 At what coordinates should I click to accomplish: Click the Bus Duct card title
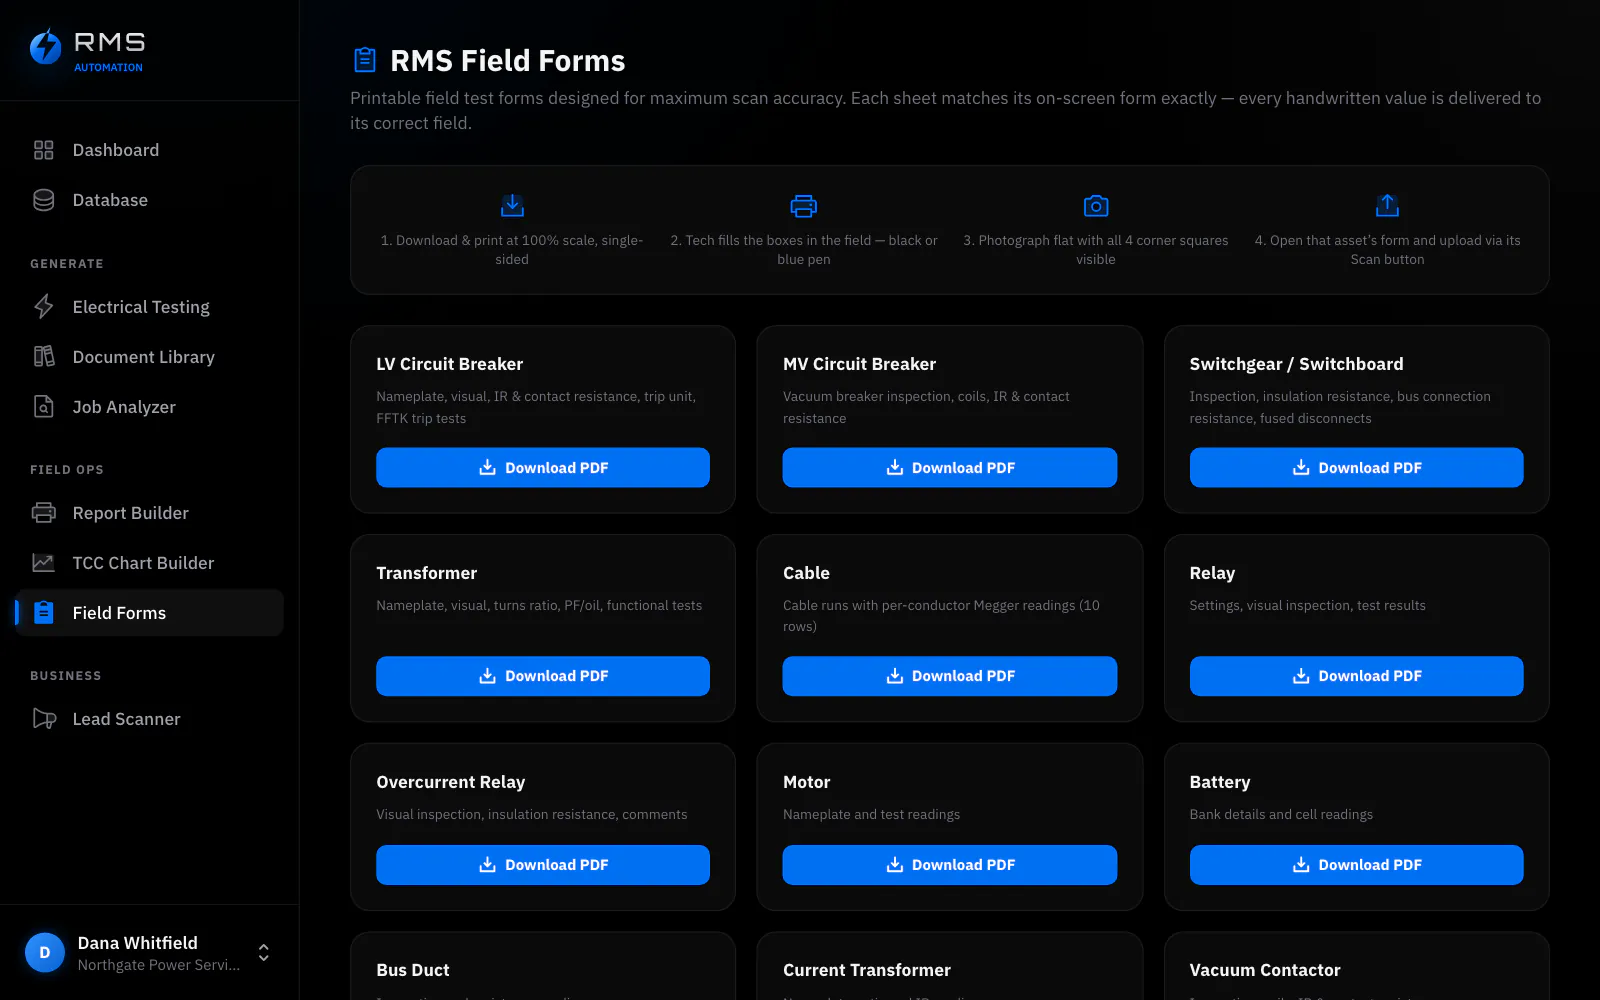tap(413, 970)
